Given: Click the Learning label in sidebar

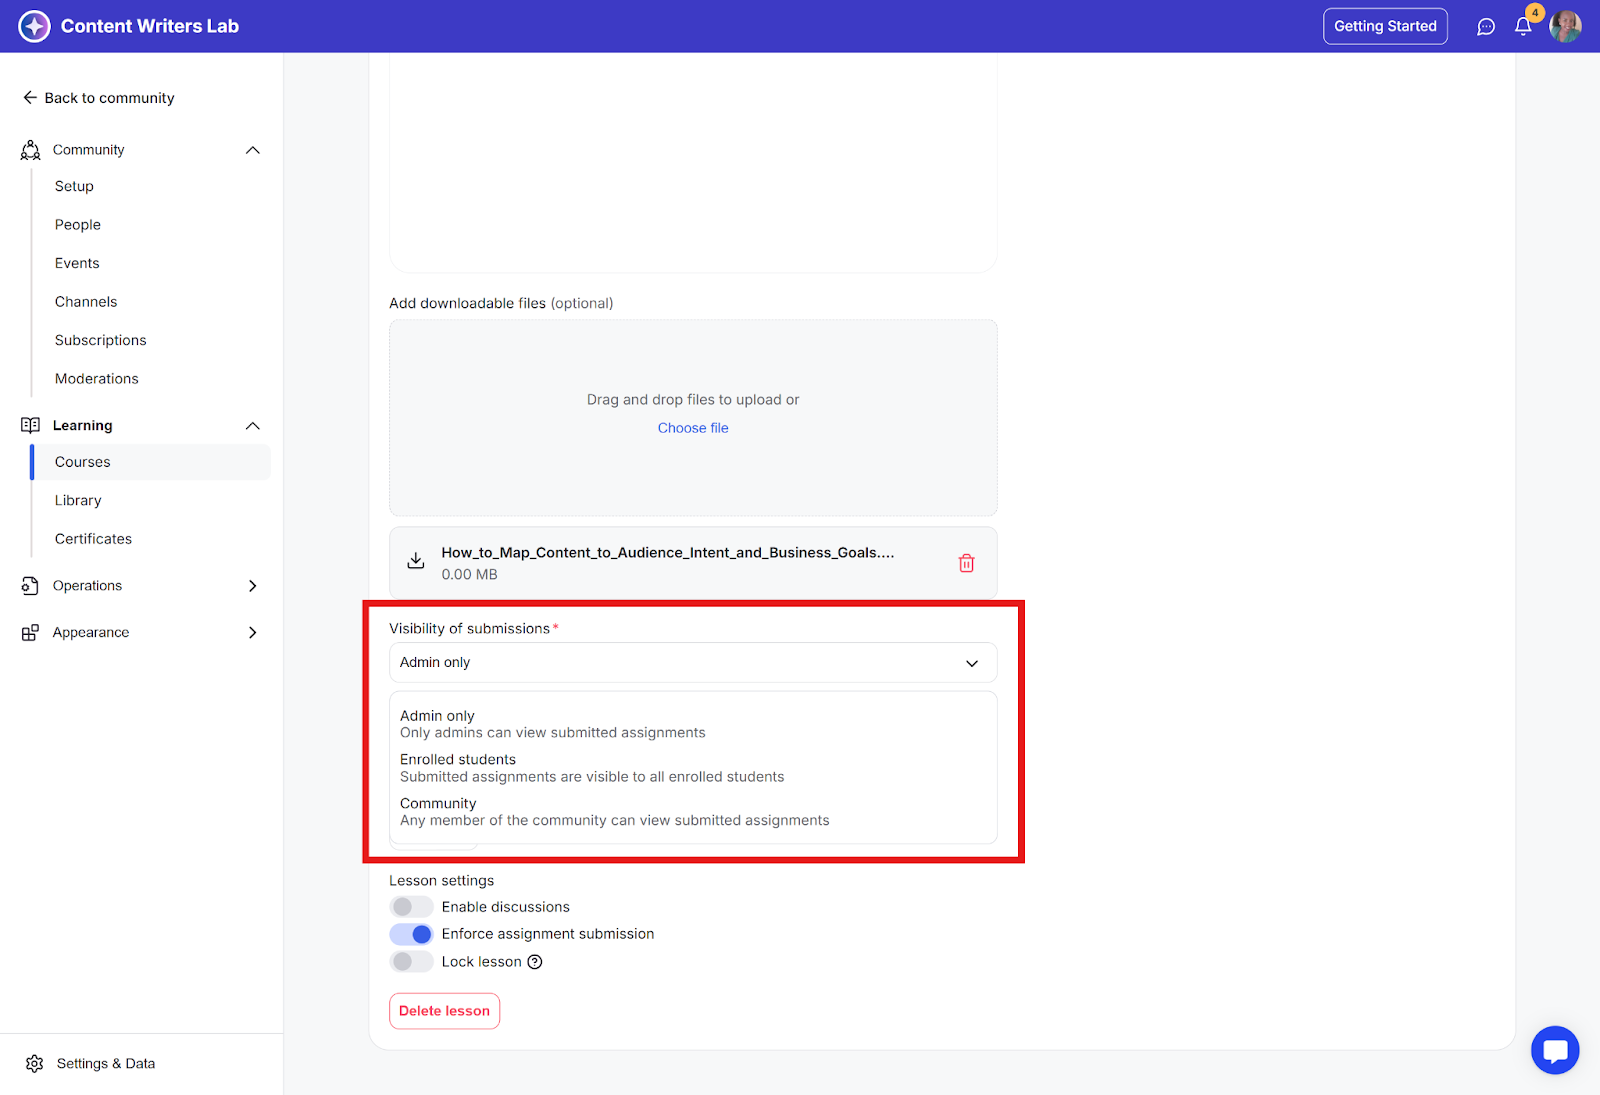Looking at the screenshot, I should [83, 426].
